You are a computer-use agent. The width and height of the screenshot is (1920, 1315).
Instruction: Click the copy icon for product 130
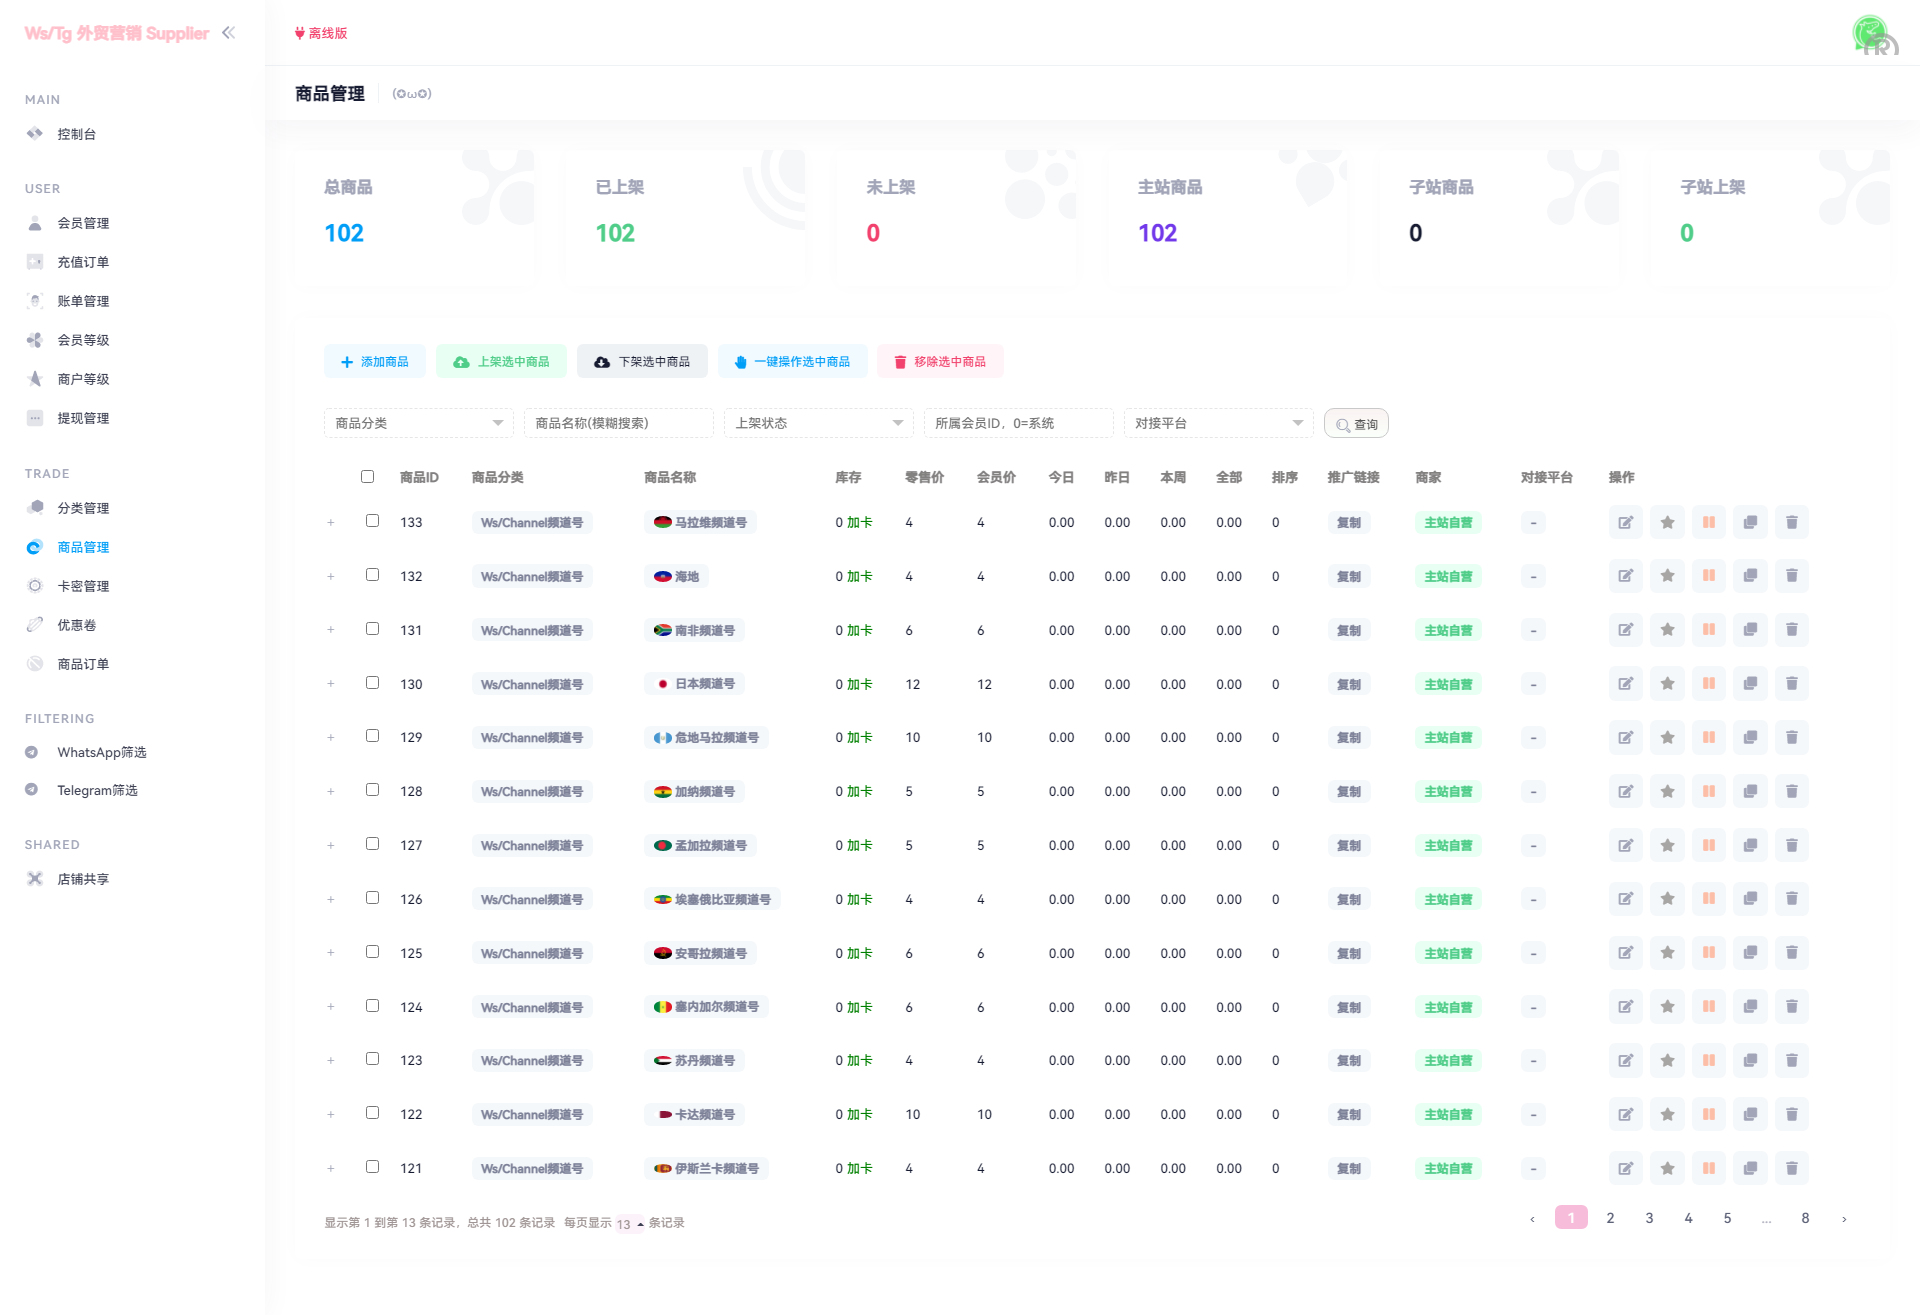[x=1750, y=684]
